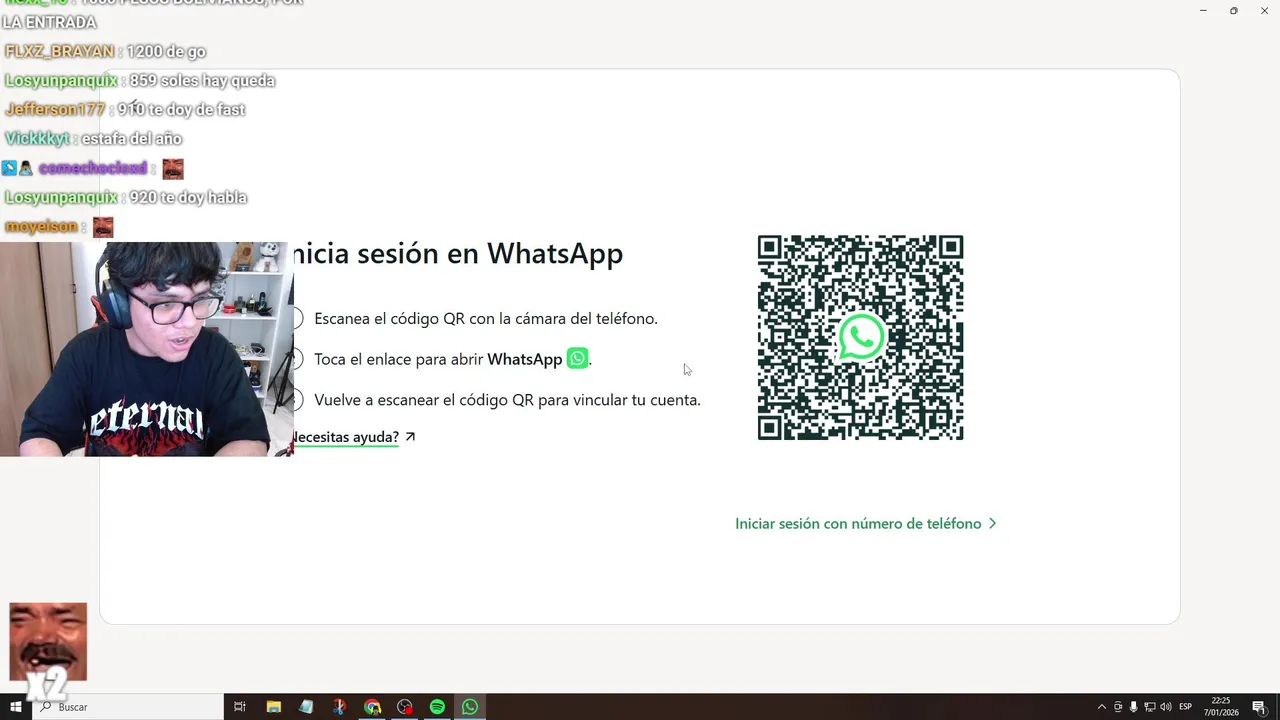Click the external-link arrow beside 'ayuda?'
The height and width of the screenshot is (720, 1280).
tap(410, 437)
